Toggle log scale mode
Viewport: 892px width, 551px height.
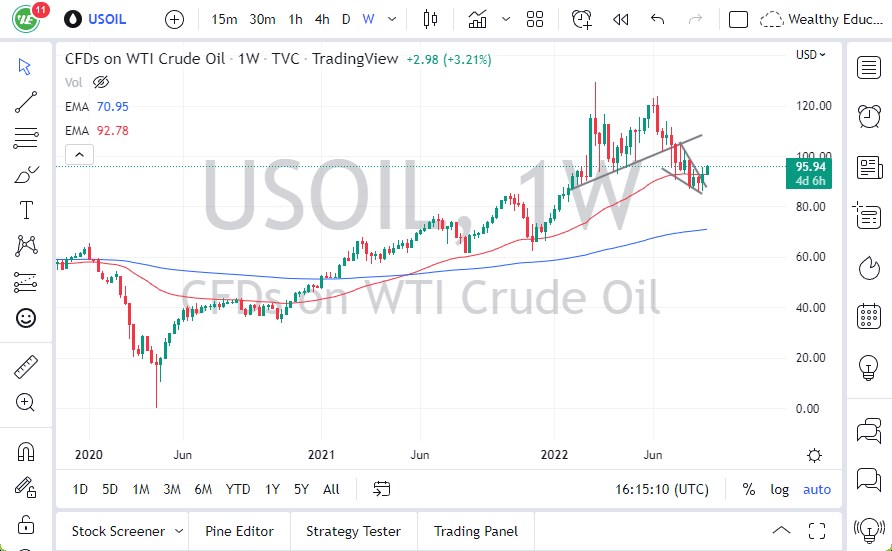tap(780, 490)
